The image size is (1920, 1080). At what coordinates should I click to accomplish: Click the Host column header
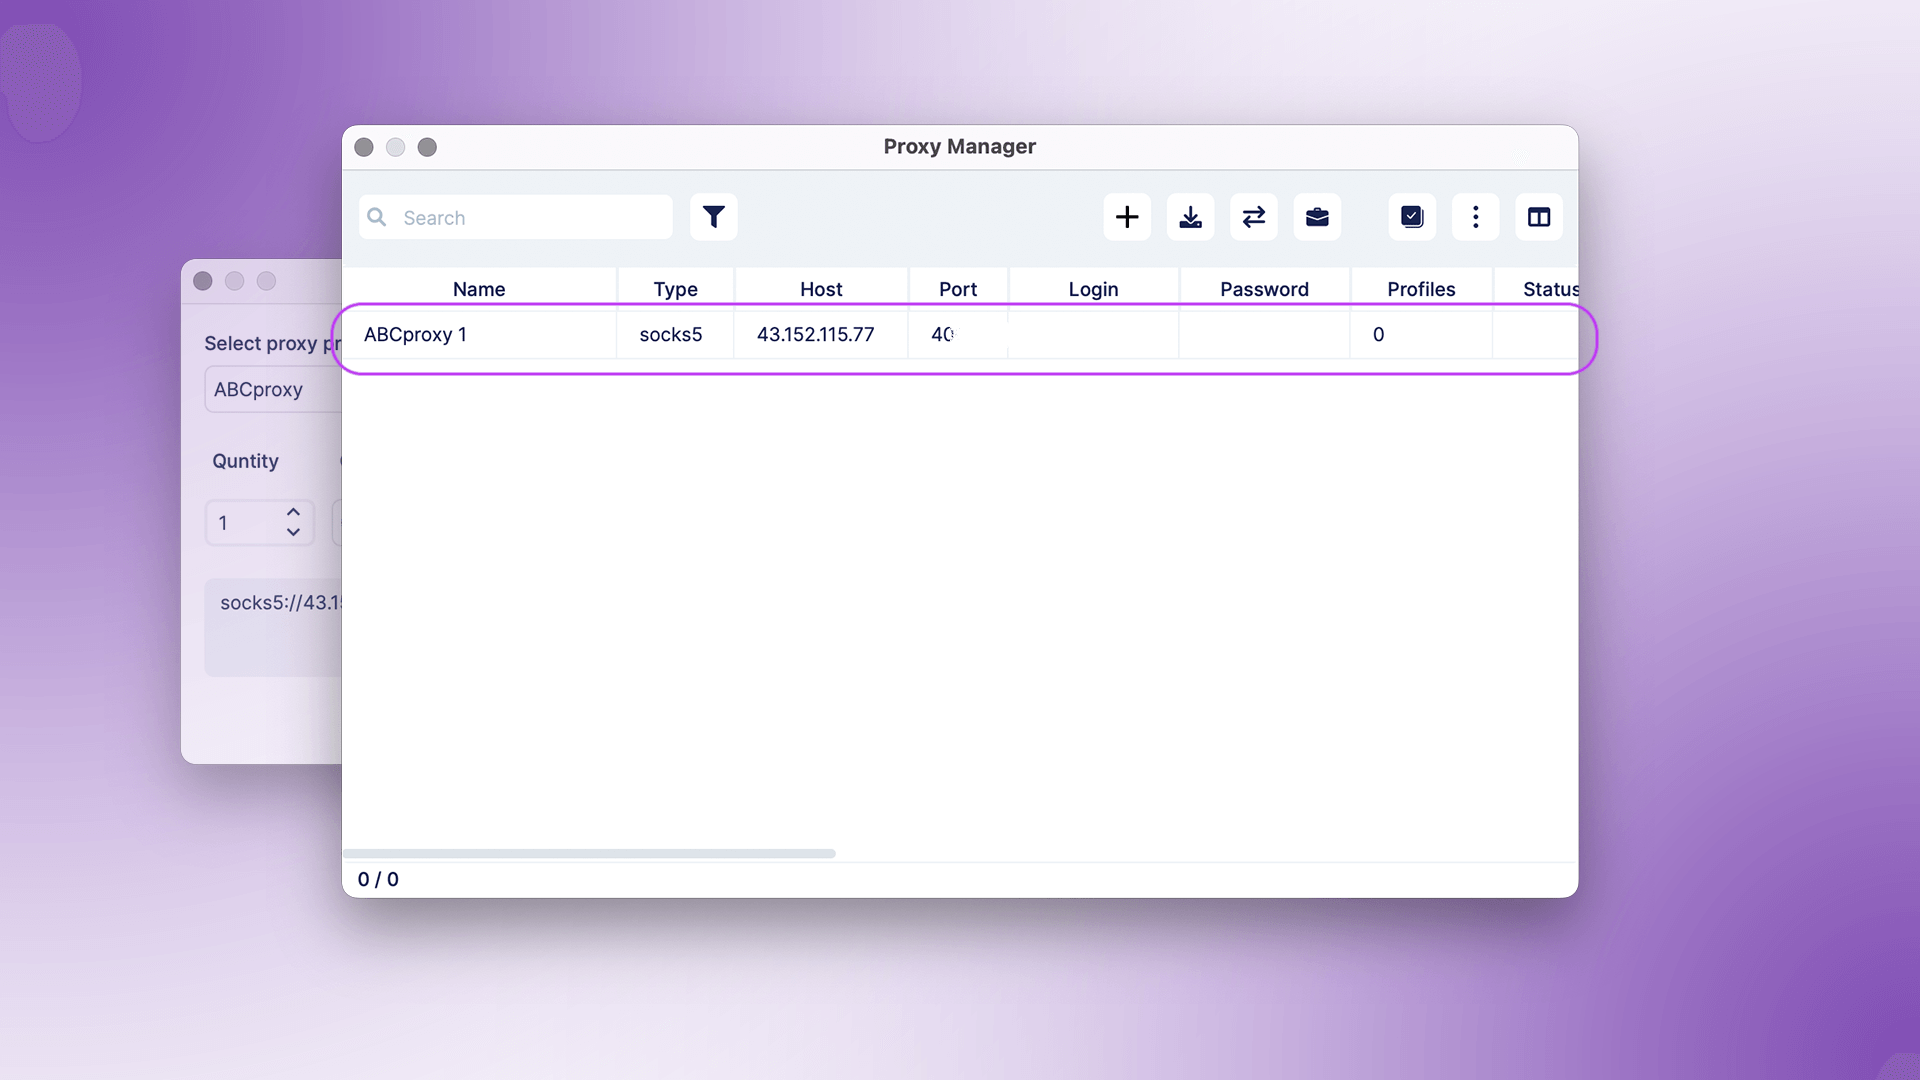821,289
